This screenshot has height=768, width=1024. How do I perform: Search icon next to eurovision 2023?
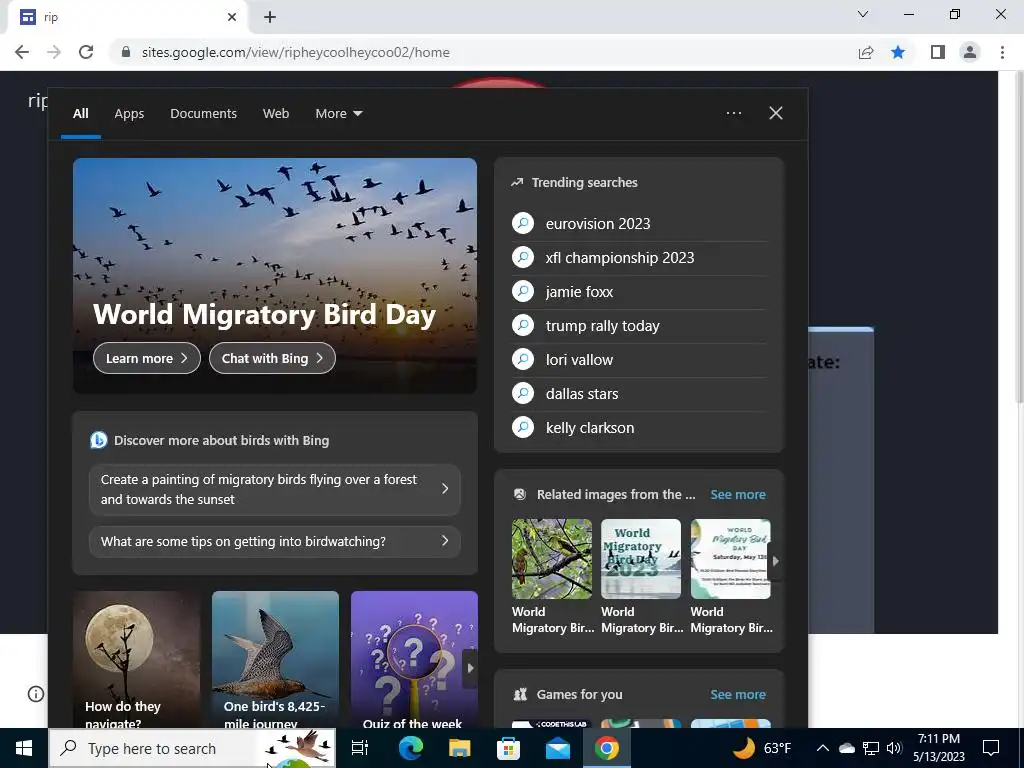pyautogui.click(x=522, y=223)
